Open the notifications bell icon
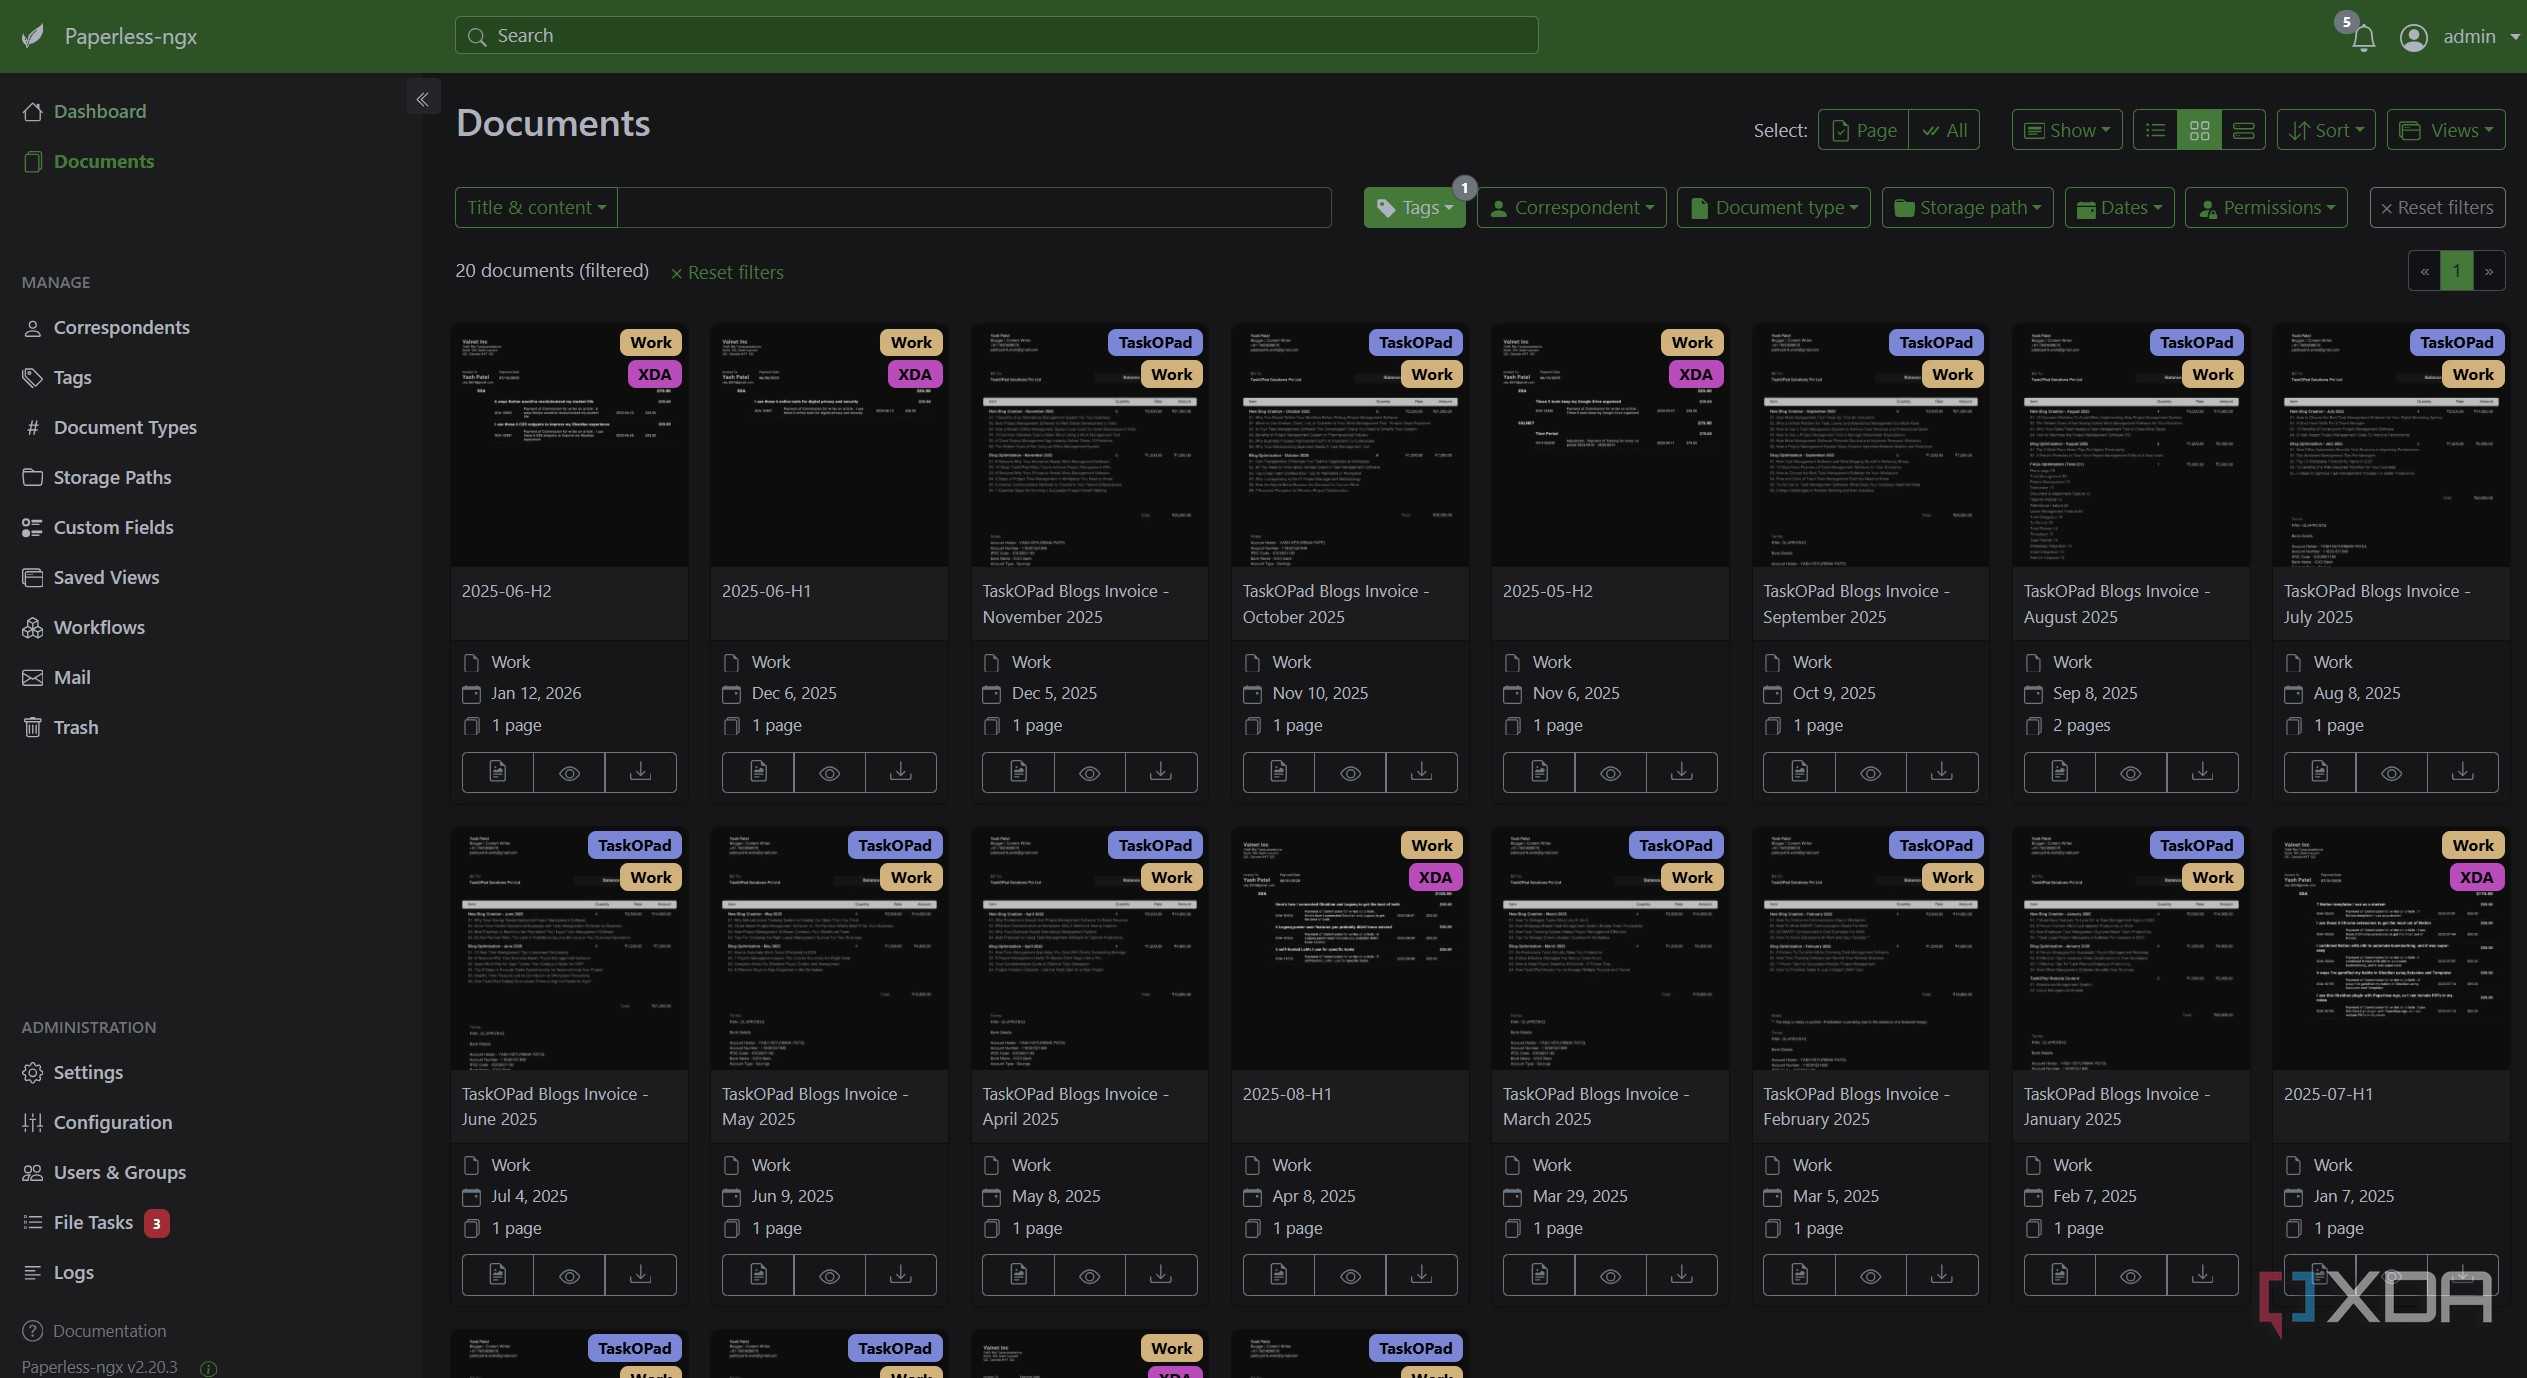Viewport: 2527px width, 1378px height. 2363,38
